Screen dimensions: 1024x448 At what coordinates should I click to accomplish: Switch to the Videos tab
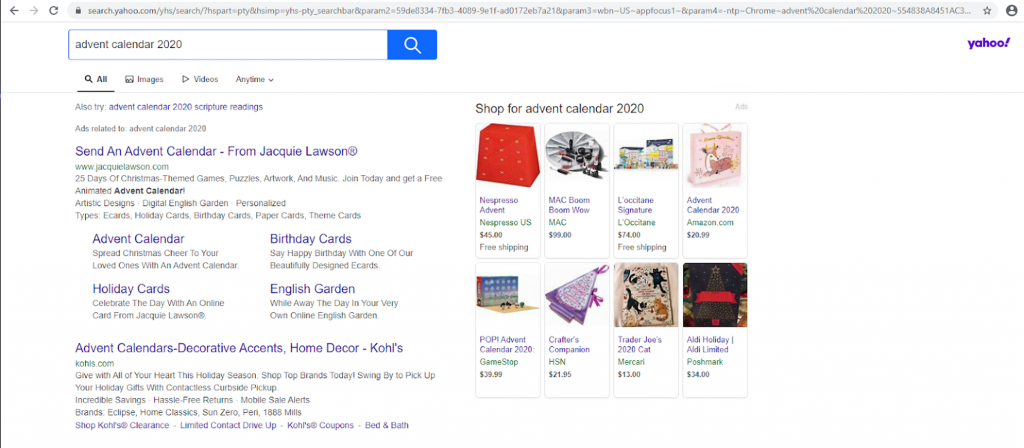coord(200,79)
